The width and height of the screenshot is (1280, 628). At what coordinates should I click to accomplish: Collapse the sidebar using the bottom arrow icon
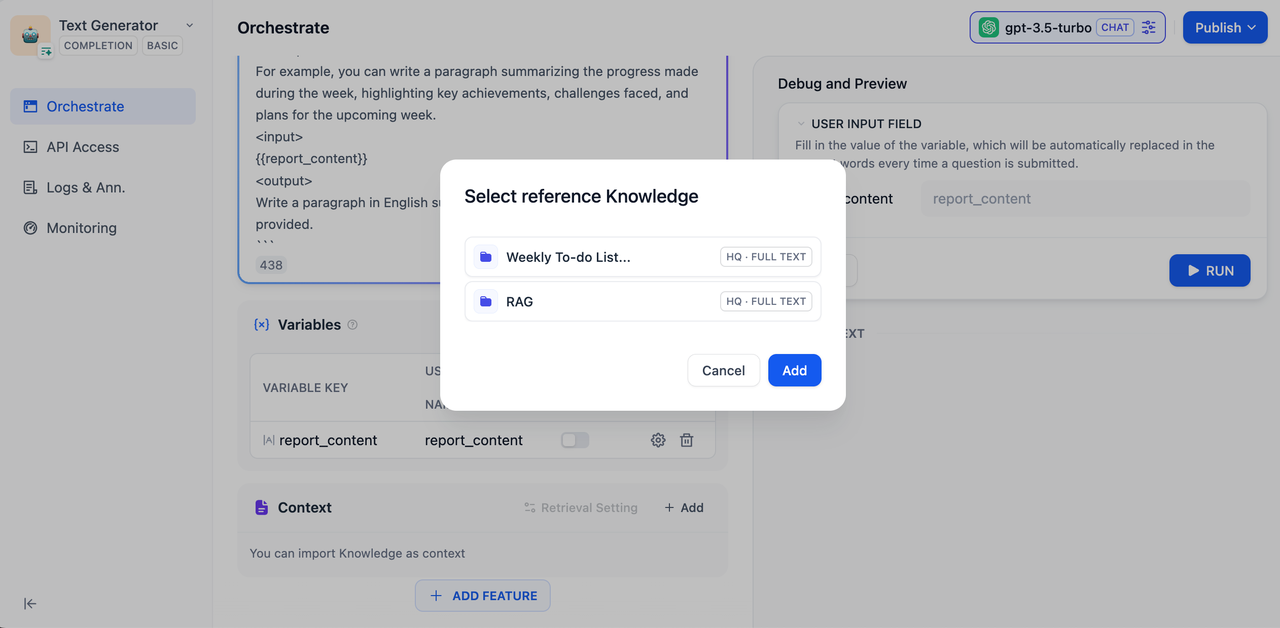[30, 603]
